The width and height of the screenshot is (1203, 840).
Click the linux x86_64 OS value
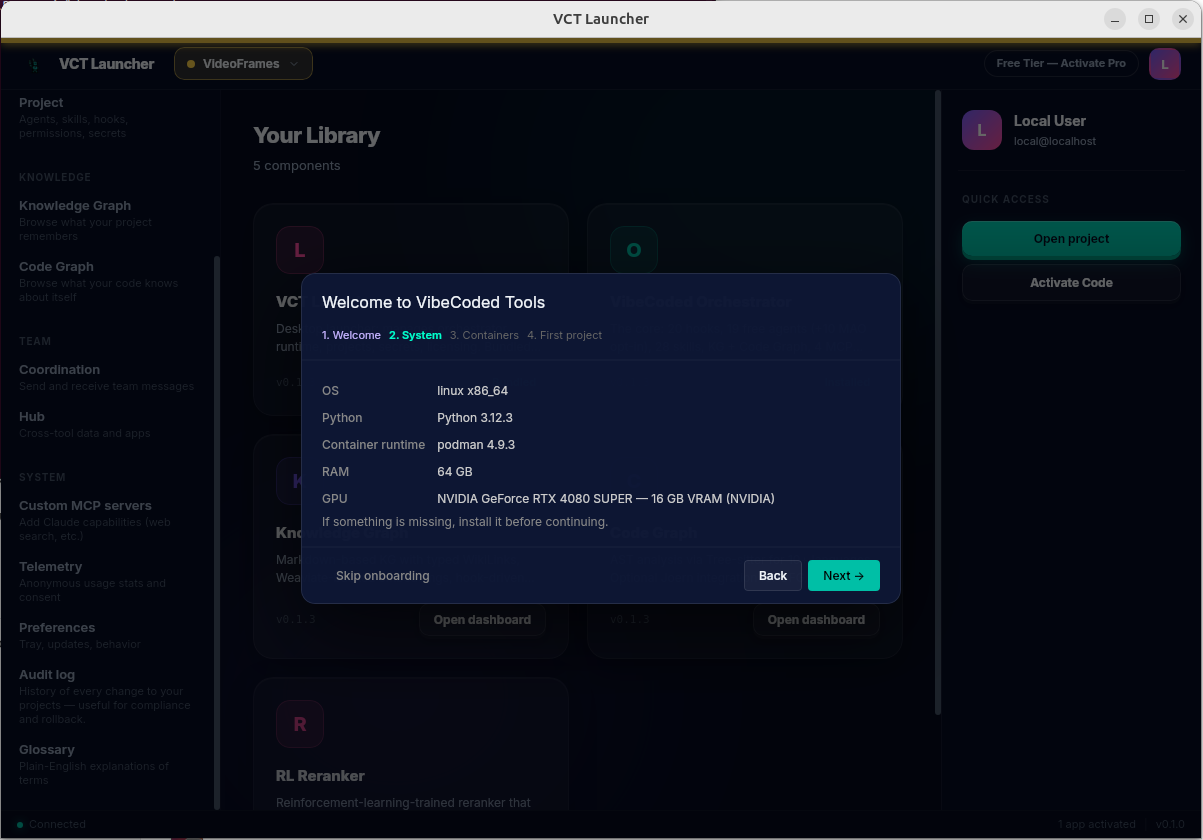point(472,391)
